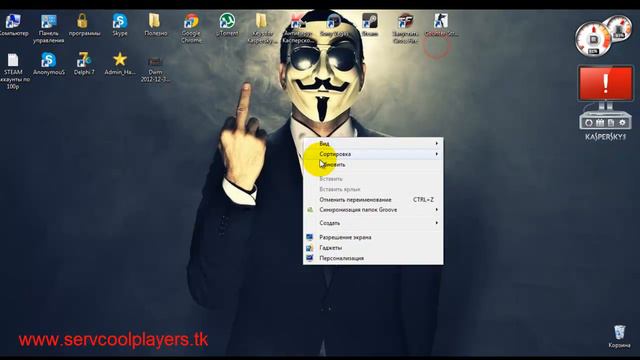Click the small memory meter dial gadget
The image size is (640, 360).
coord(620,28)
